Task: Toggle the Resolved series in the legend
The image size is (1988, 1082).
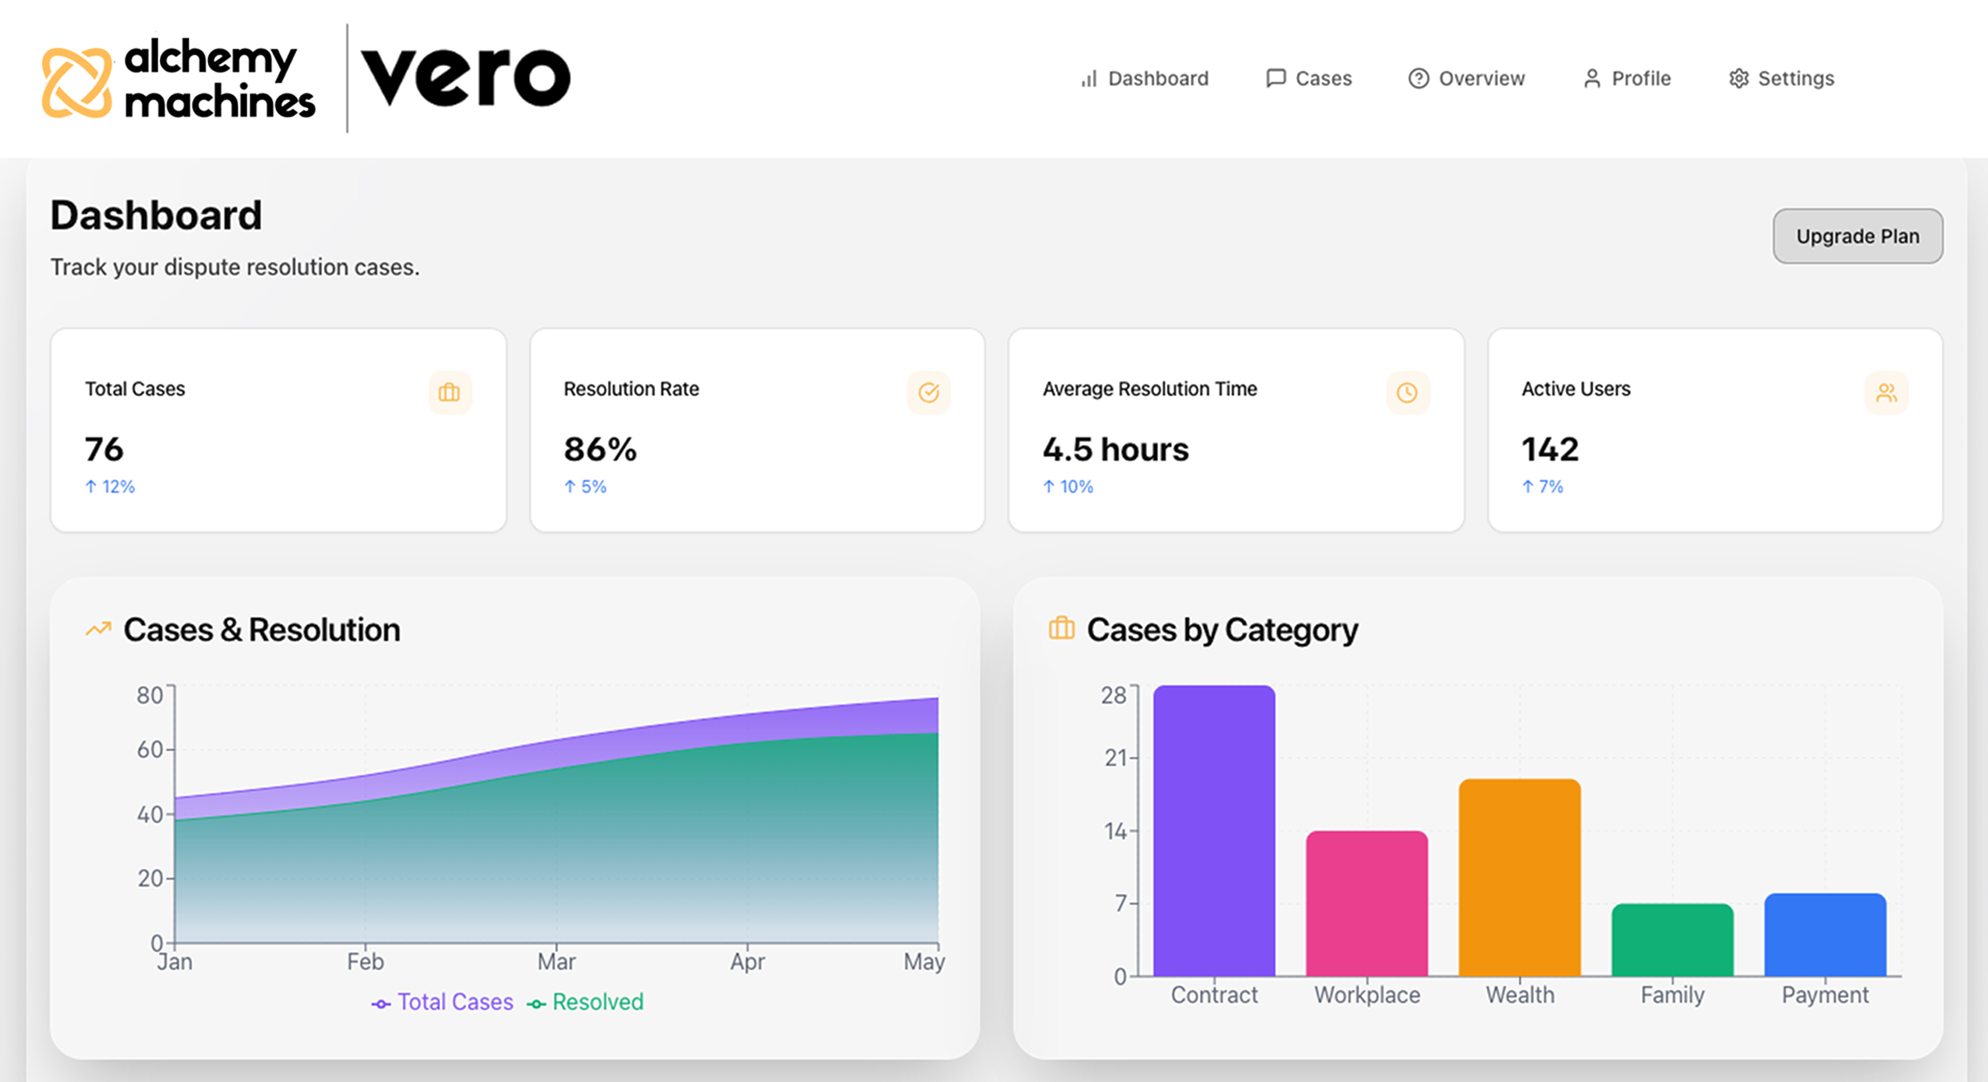Action: (x=597, y=1001)
